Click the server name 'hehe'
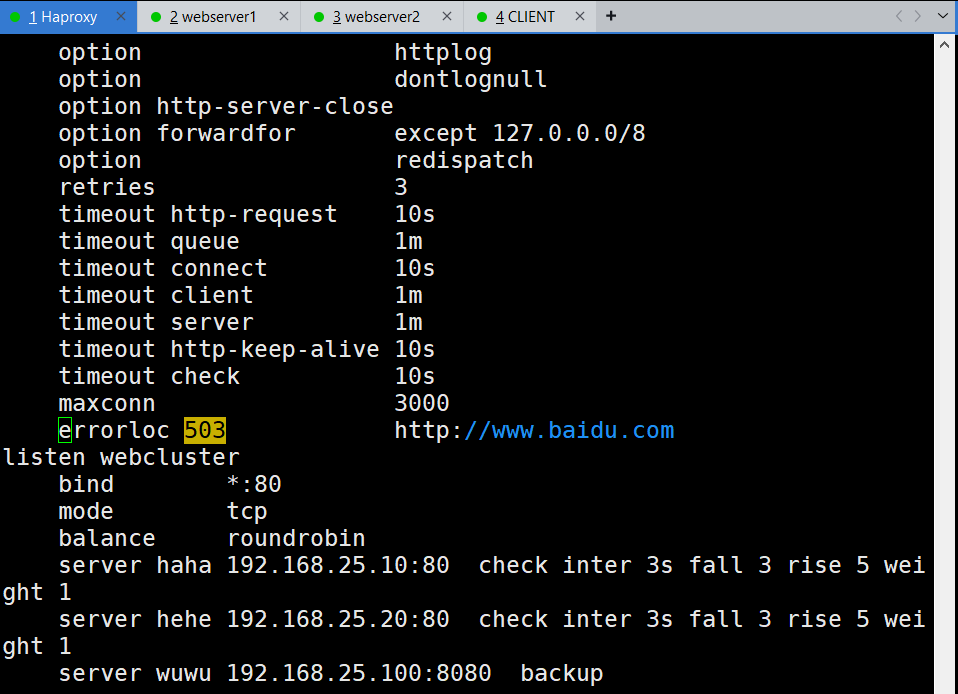The height and width of the screenshot is (694, 958). tap(184, 619)
